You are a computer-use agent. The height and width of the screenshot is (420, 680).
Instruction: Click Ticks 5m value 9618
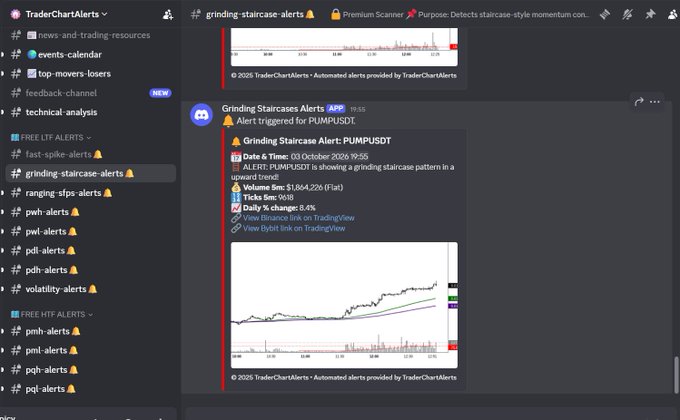click(286, 197)
